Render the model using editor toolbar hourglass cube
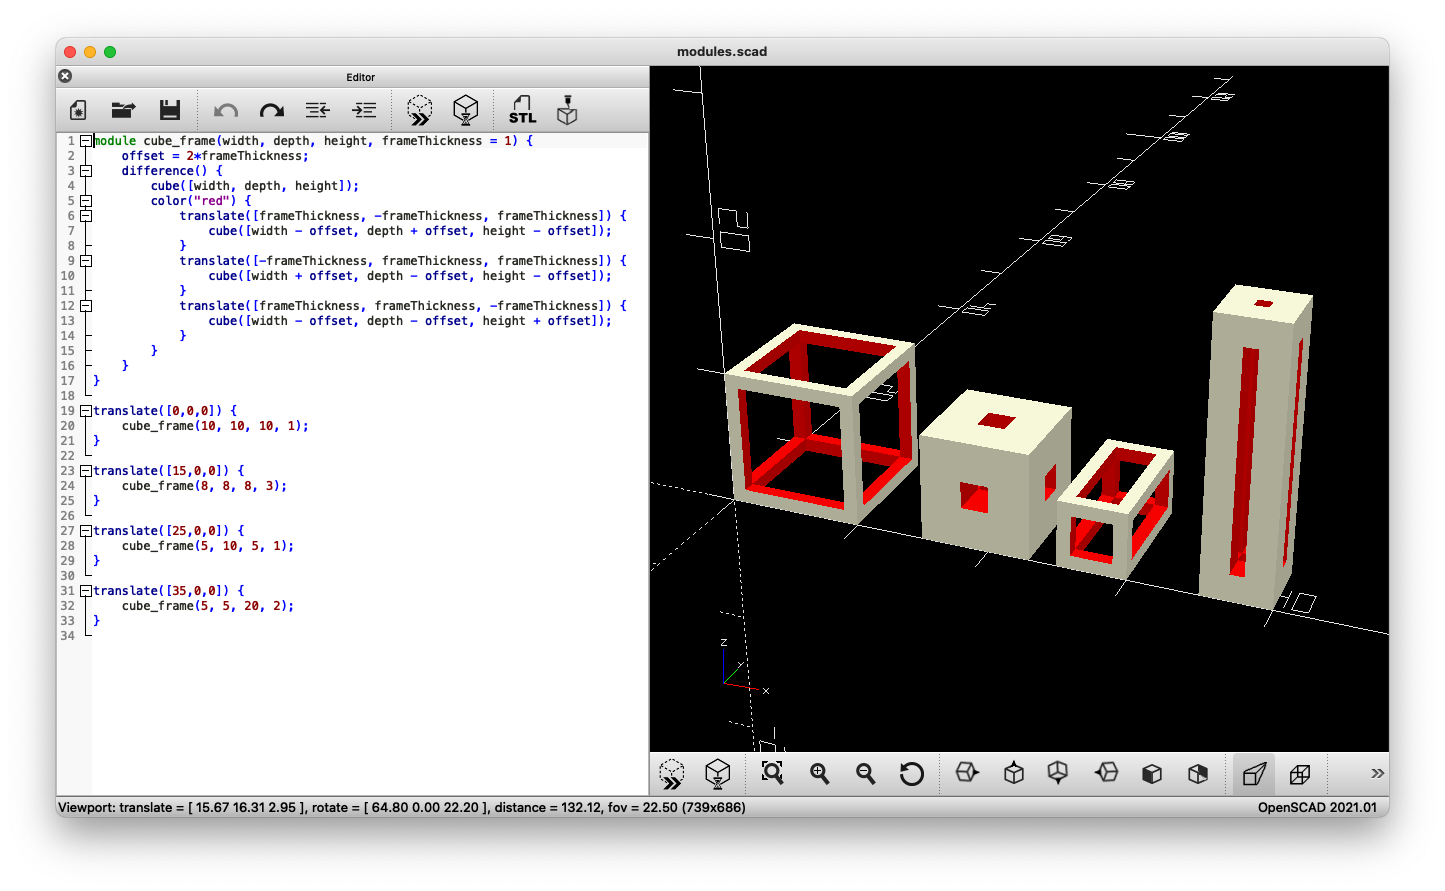The height and width of the screenshot is (891, 1445). pyautogui.click(x=466, y=111)
